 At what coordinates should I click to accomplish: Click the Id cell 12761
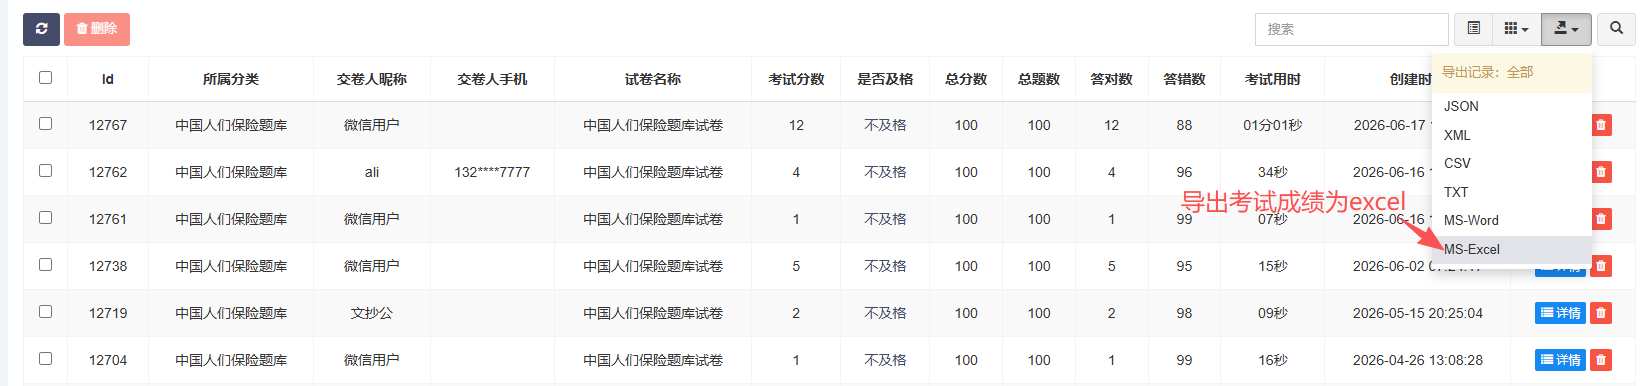(108, 219)
